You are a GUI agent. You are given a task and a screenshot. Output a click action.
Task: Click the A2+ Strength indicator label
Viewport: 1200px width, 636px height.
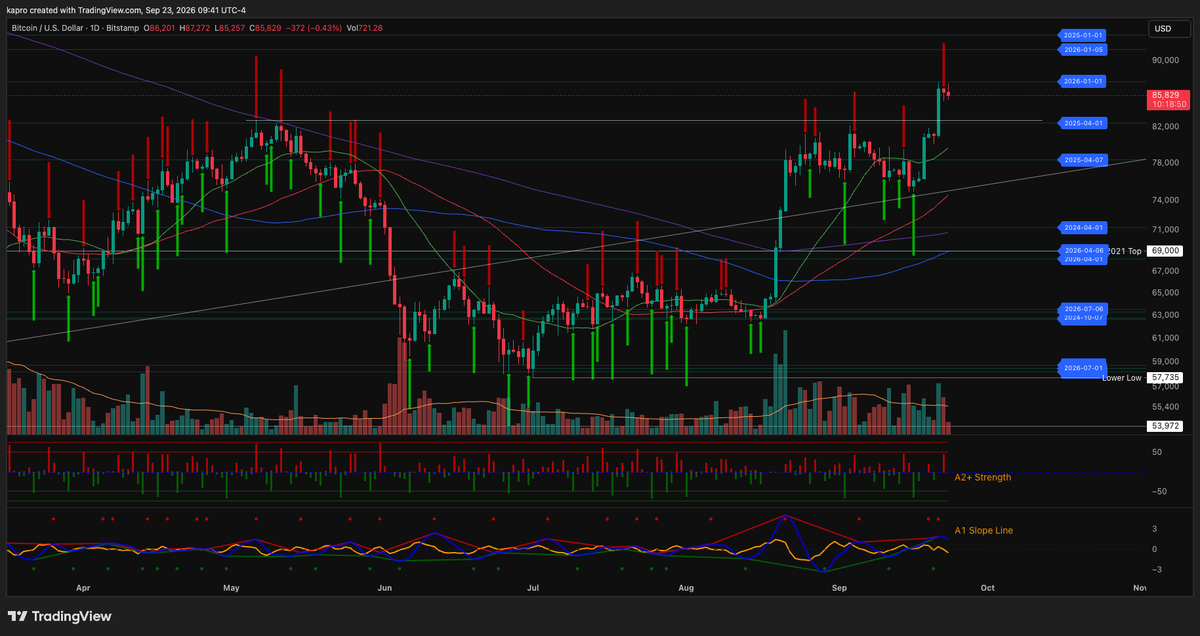coord(983,477)
